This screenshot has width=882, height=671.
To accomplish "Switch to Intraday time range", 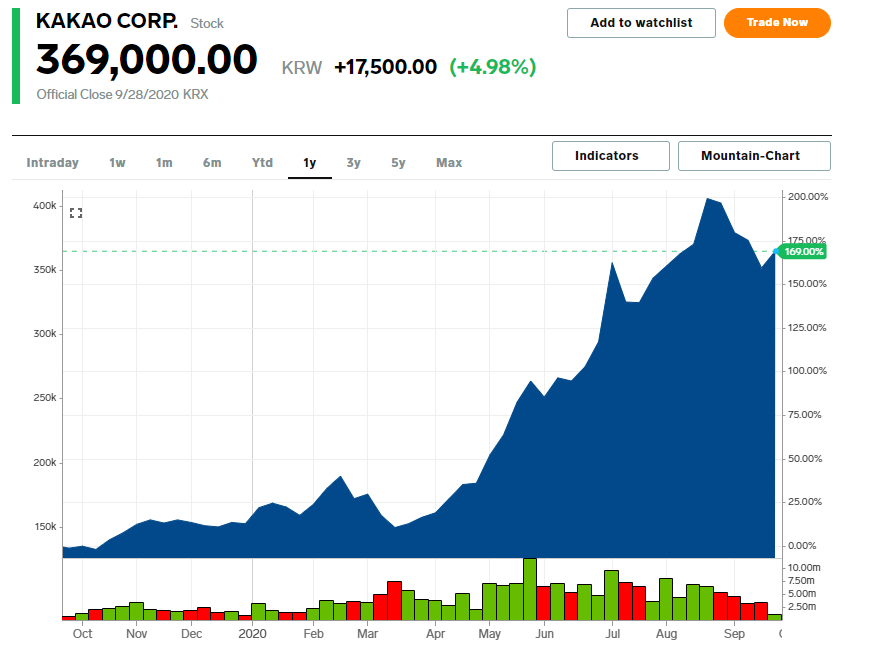I will tap(52, 163).
